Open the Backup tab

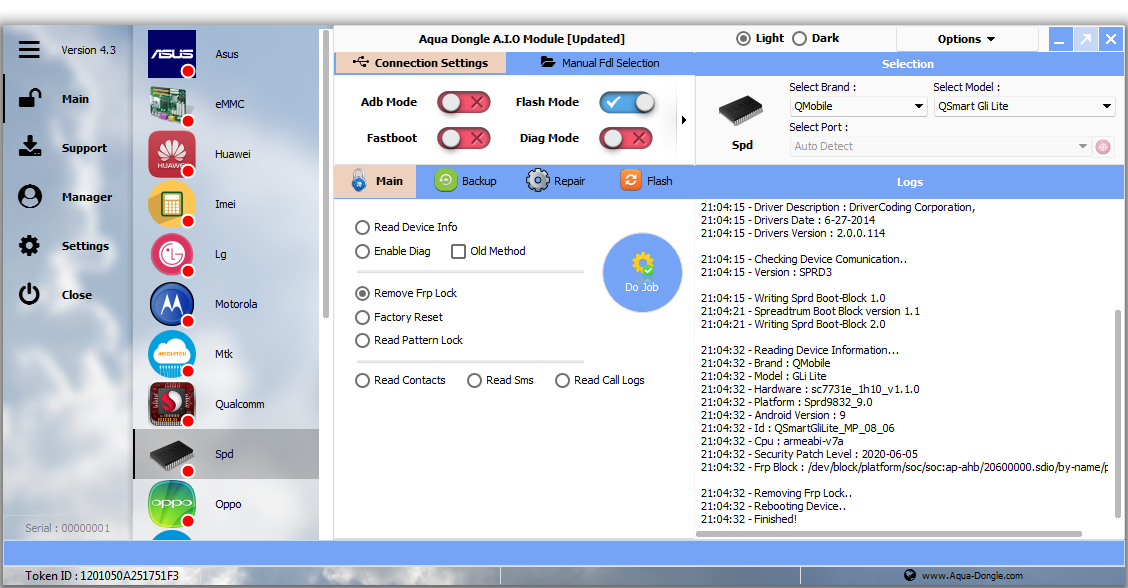click(465, 181)
